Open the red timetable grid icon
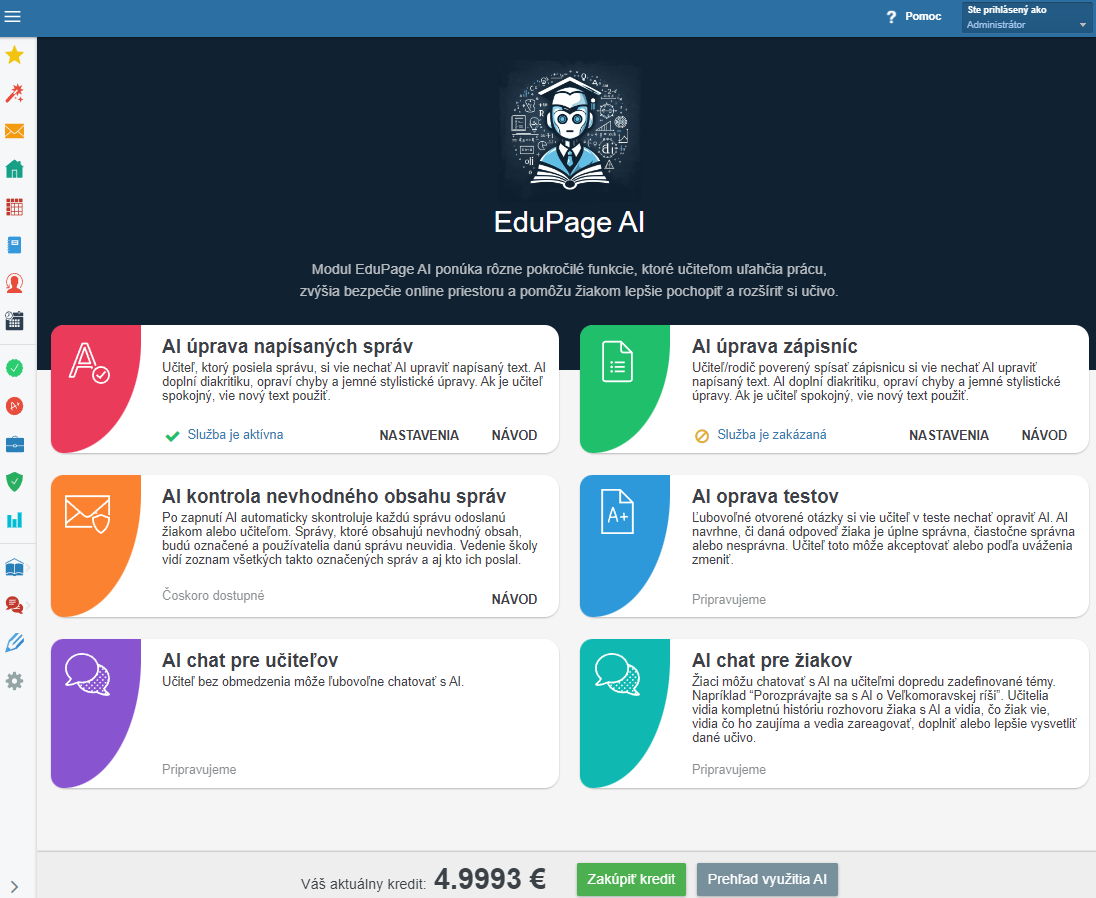The image size is (1096, 898). tap(15, 207)
